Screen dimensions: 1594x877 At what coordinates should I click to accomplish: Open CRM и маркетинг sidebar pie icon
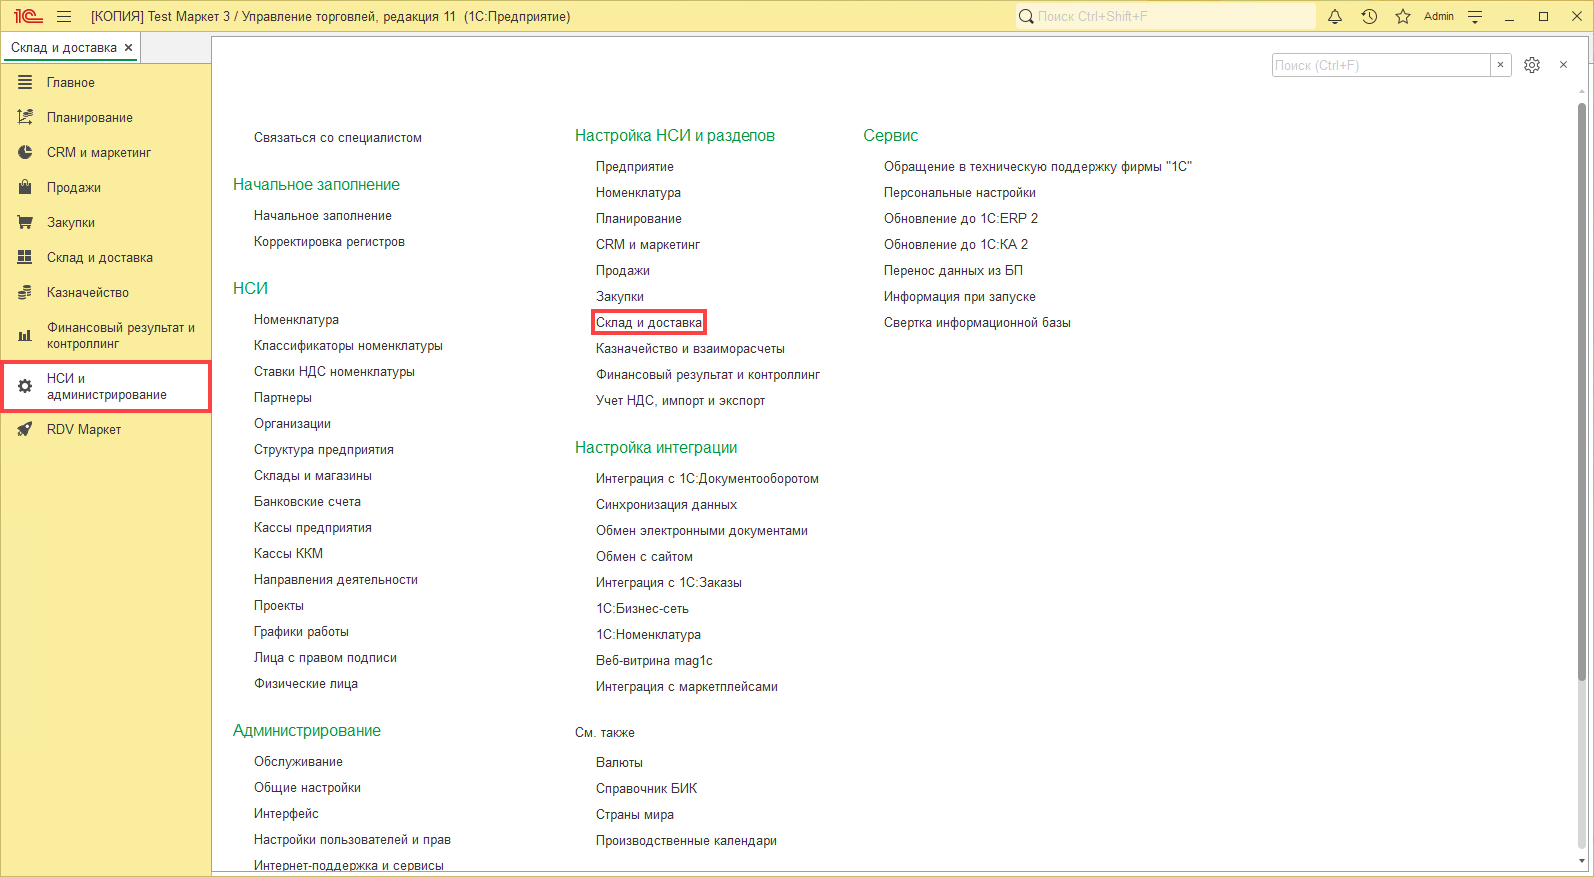[25, 152]
